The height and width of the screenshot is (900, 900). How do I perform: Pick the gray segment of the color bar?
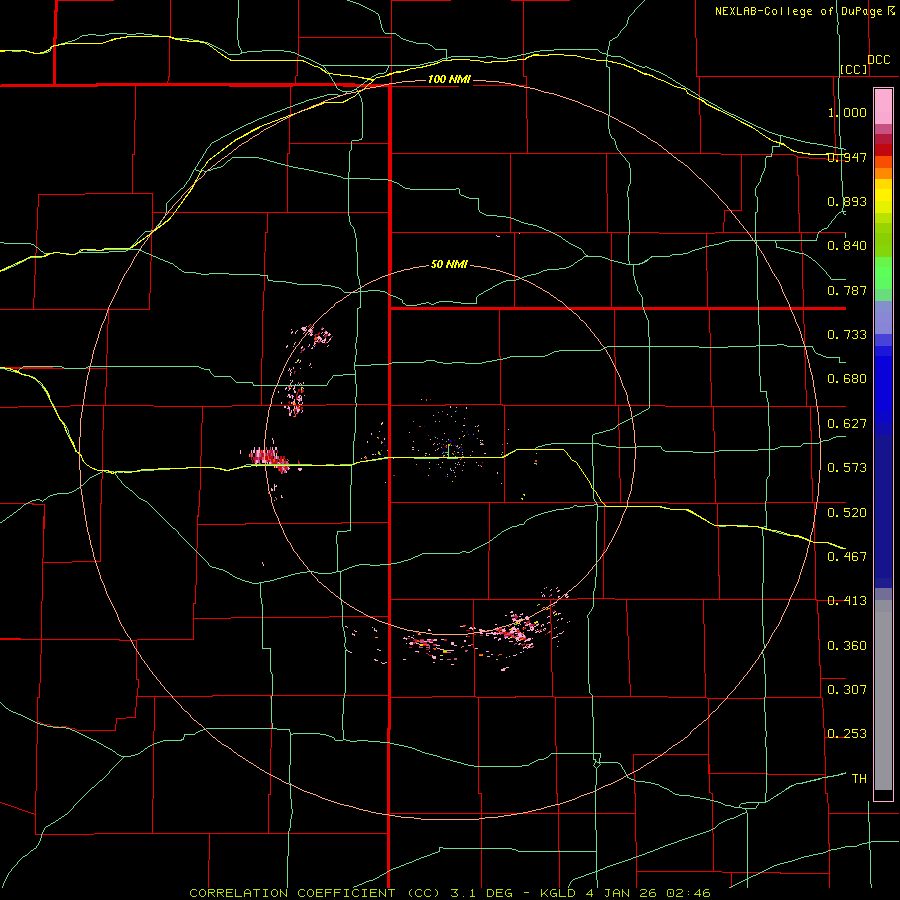(x=883, y=695)
